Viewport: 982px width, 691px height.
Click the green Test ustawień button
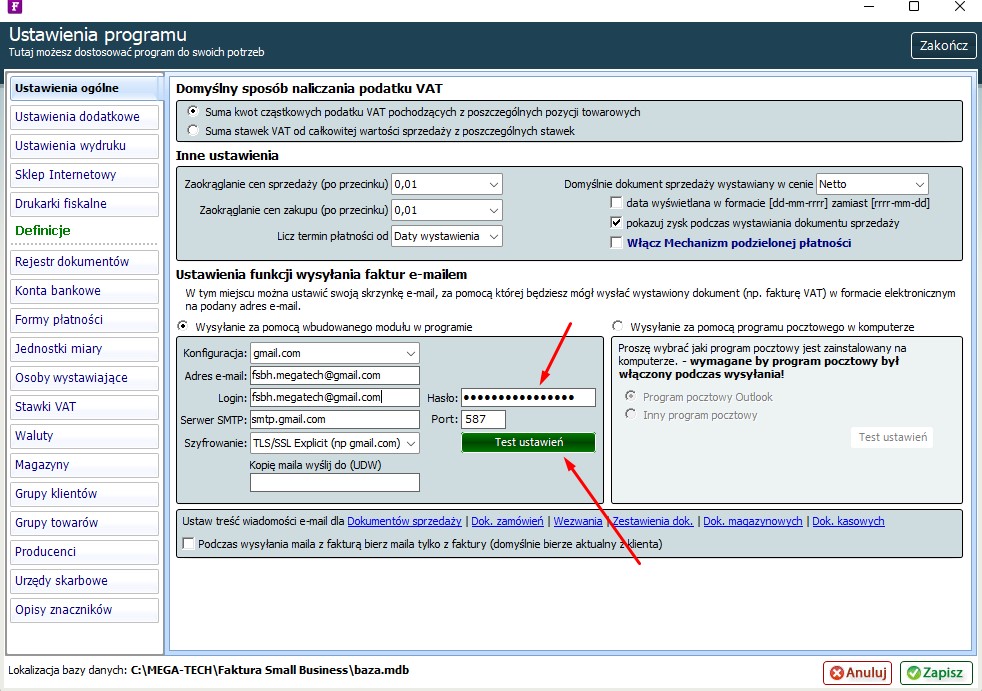[x=528, y=442]
